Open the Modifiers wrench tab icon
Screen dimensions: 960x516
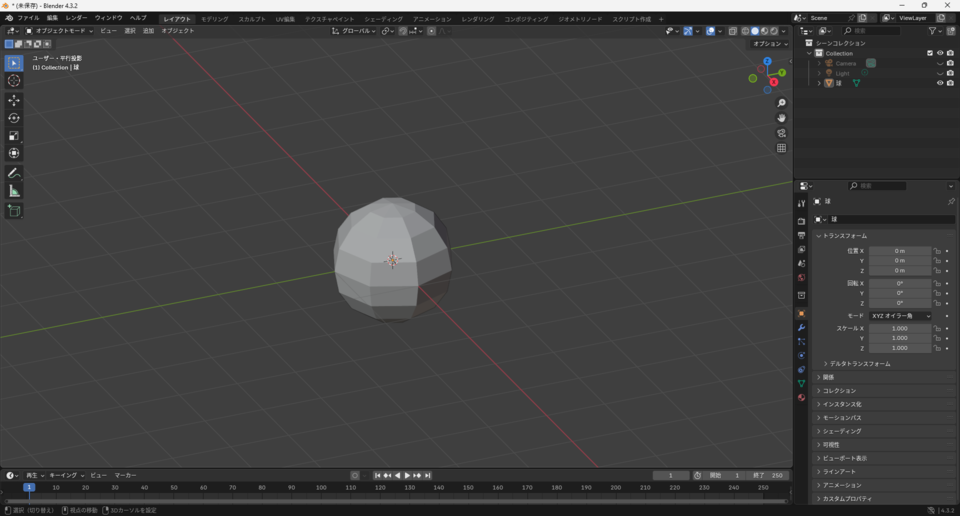tap(801, 327)
